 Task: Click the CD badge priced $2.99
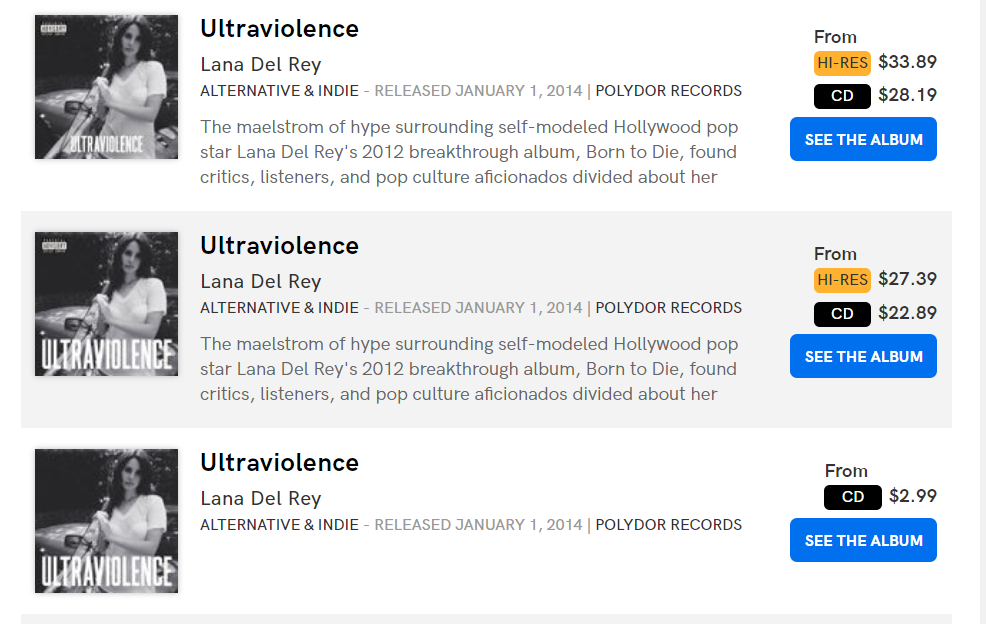853,497
